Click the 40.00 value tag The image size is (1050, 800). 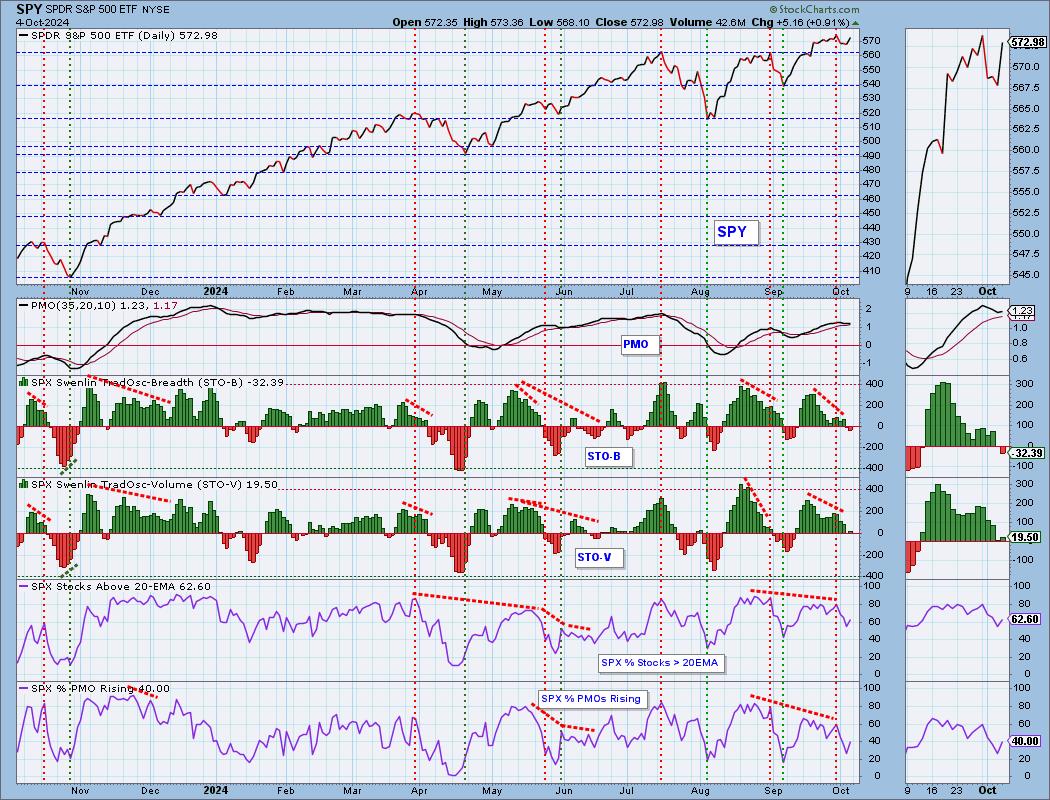1026,741
